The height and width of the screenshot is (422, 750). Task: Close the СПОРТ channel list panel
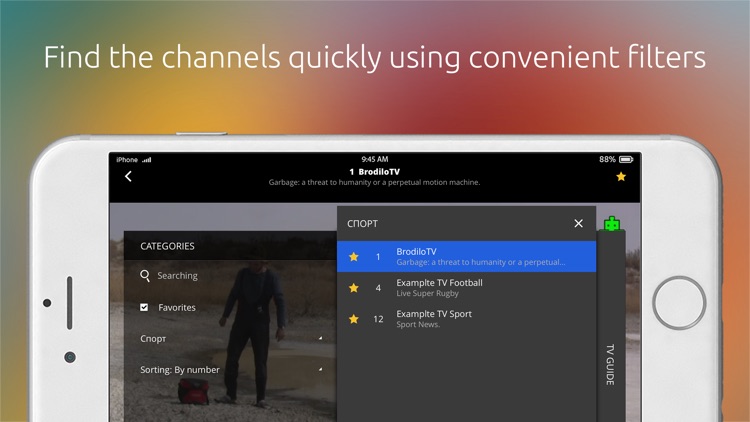578,223
